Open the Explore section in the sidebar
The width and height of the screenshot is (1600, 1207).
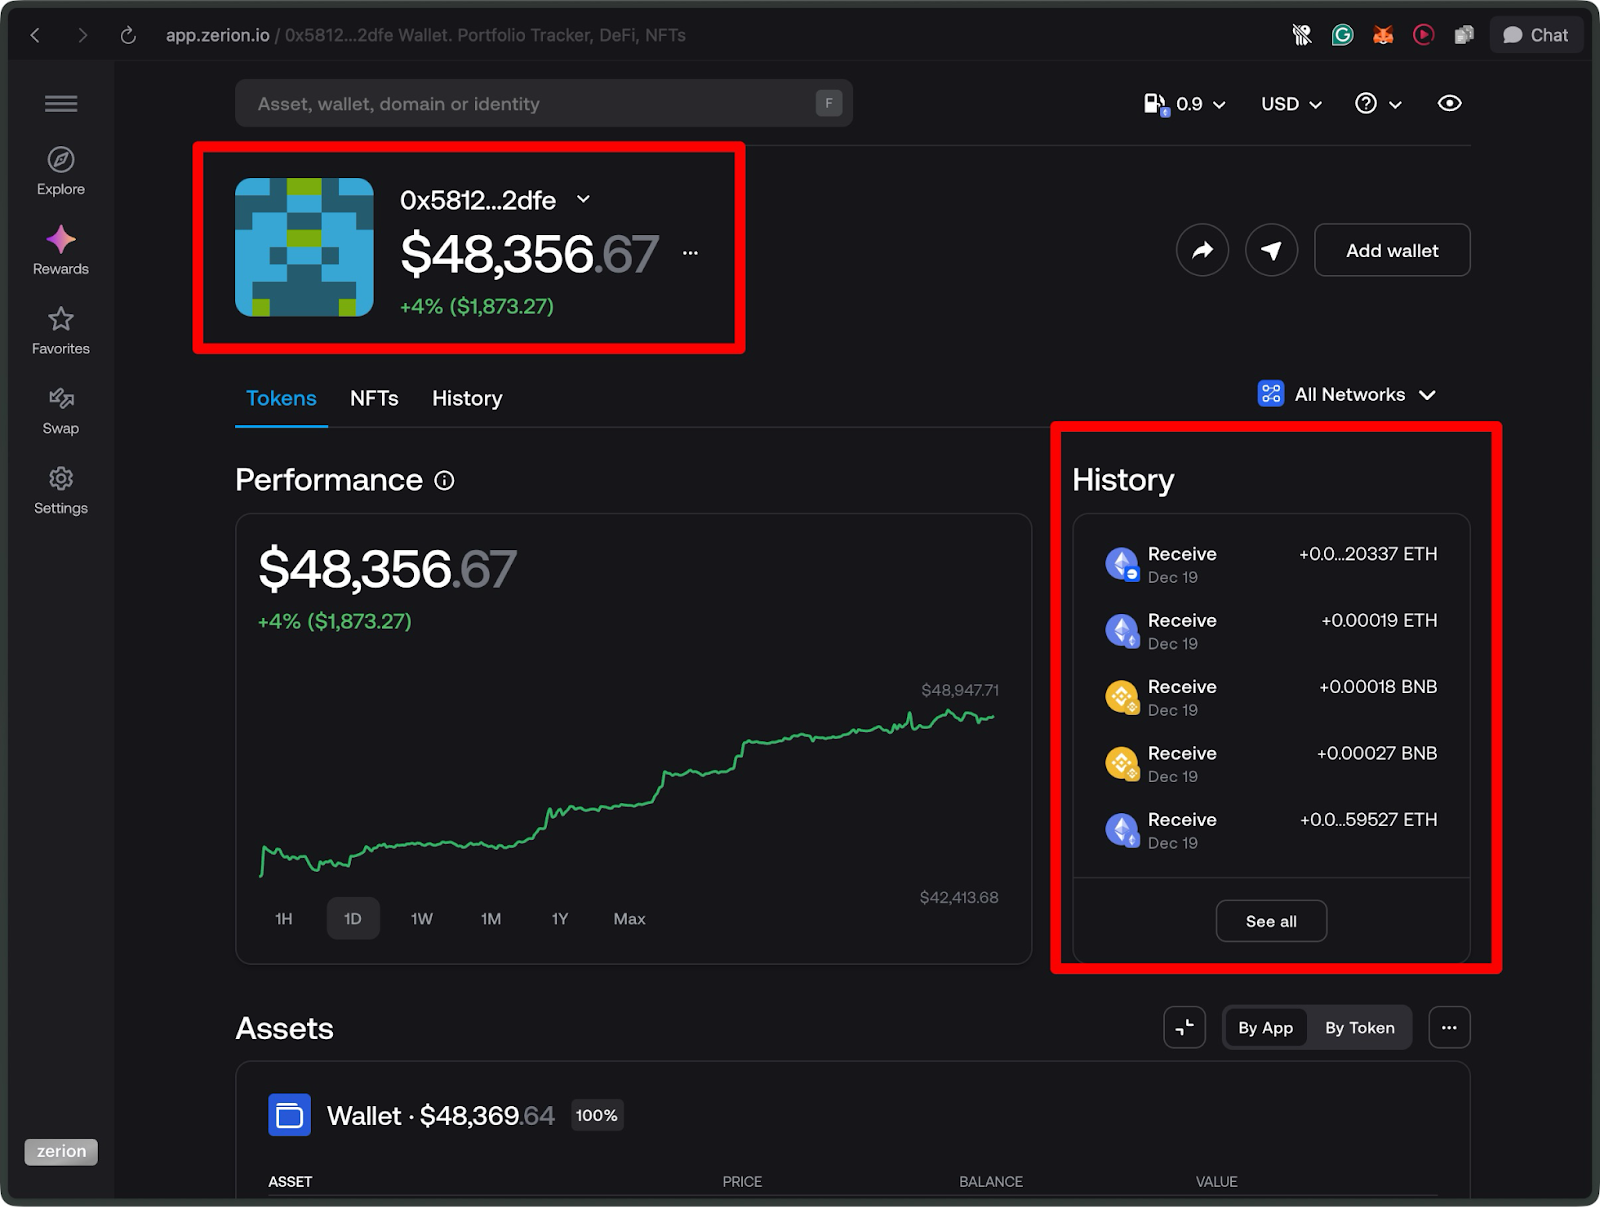[60, 170]
